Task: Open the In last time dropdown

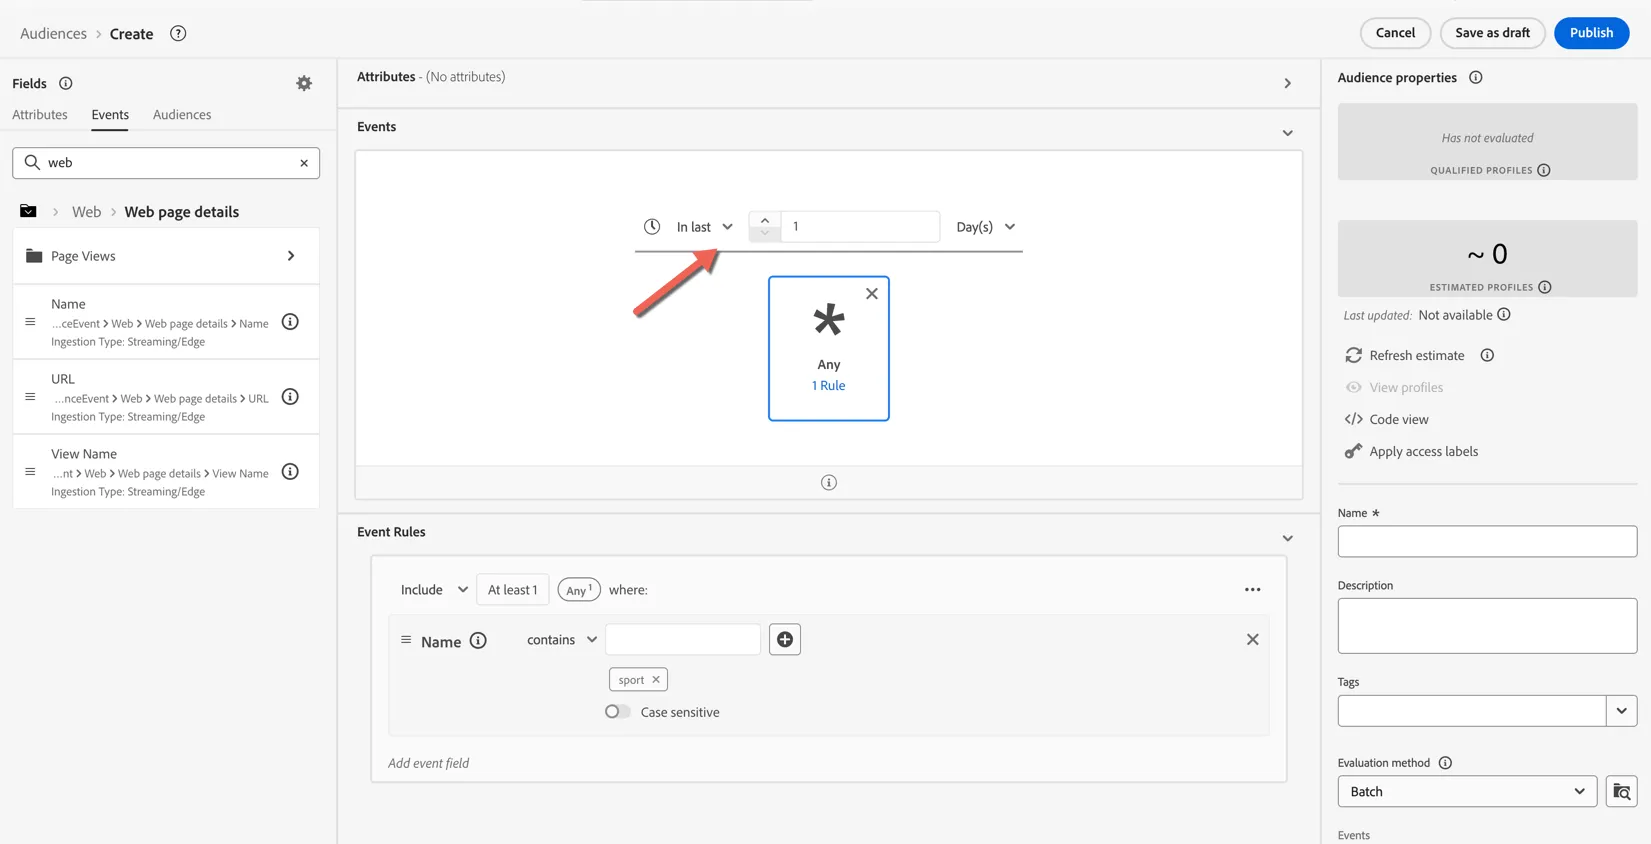Action: [x=704, y=227]
